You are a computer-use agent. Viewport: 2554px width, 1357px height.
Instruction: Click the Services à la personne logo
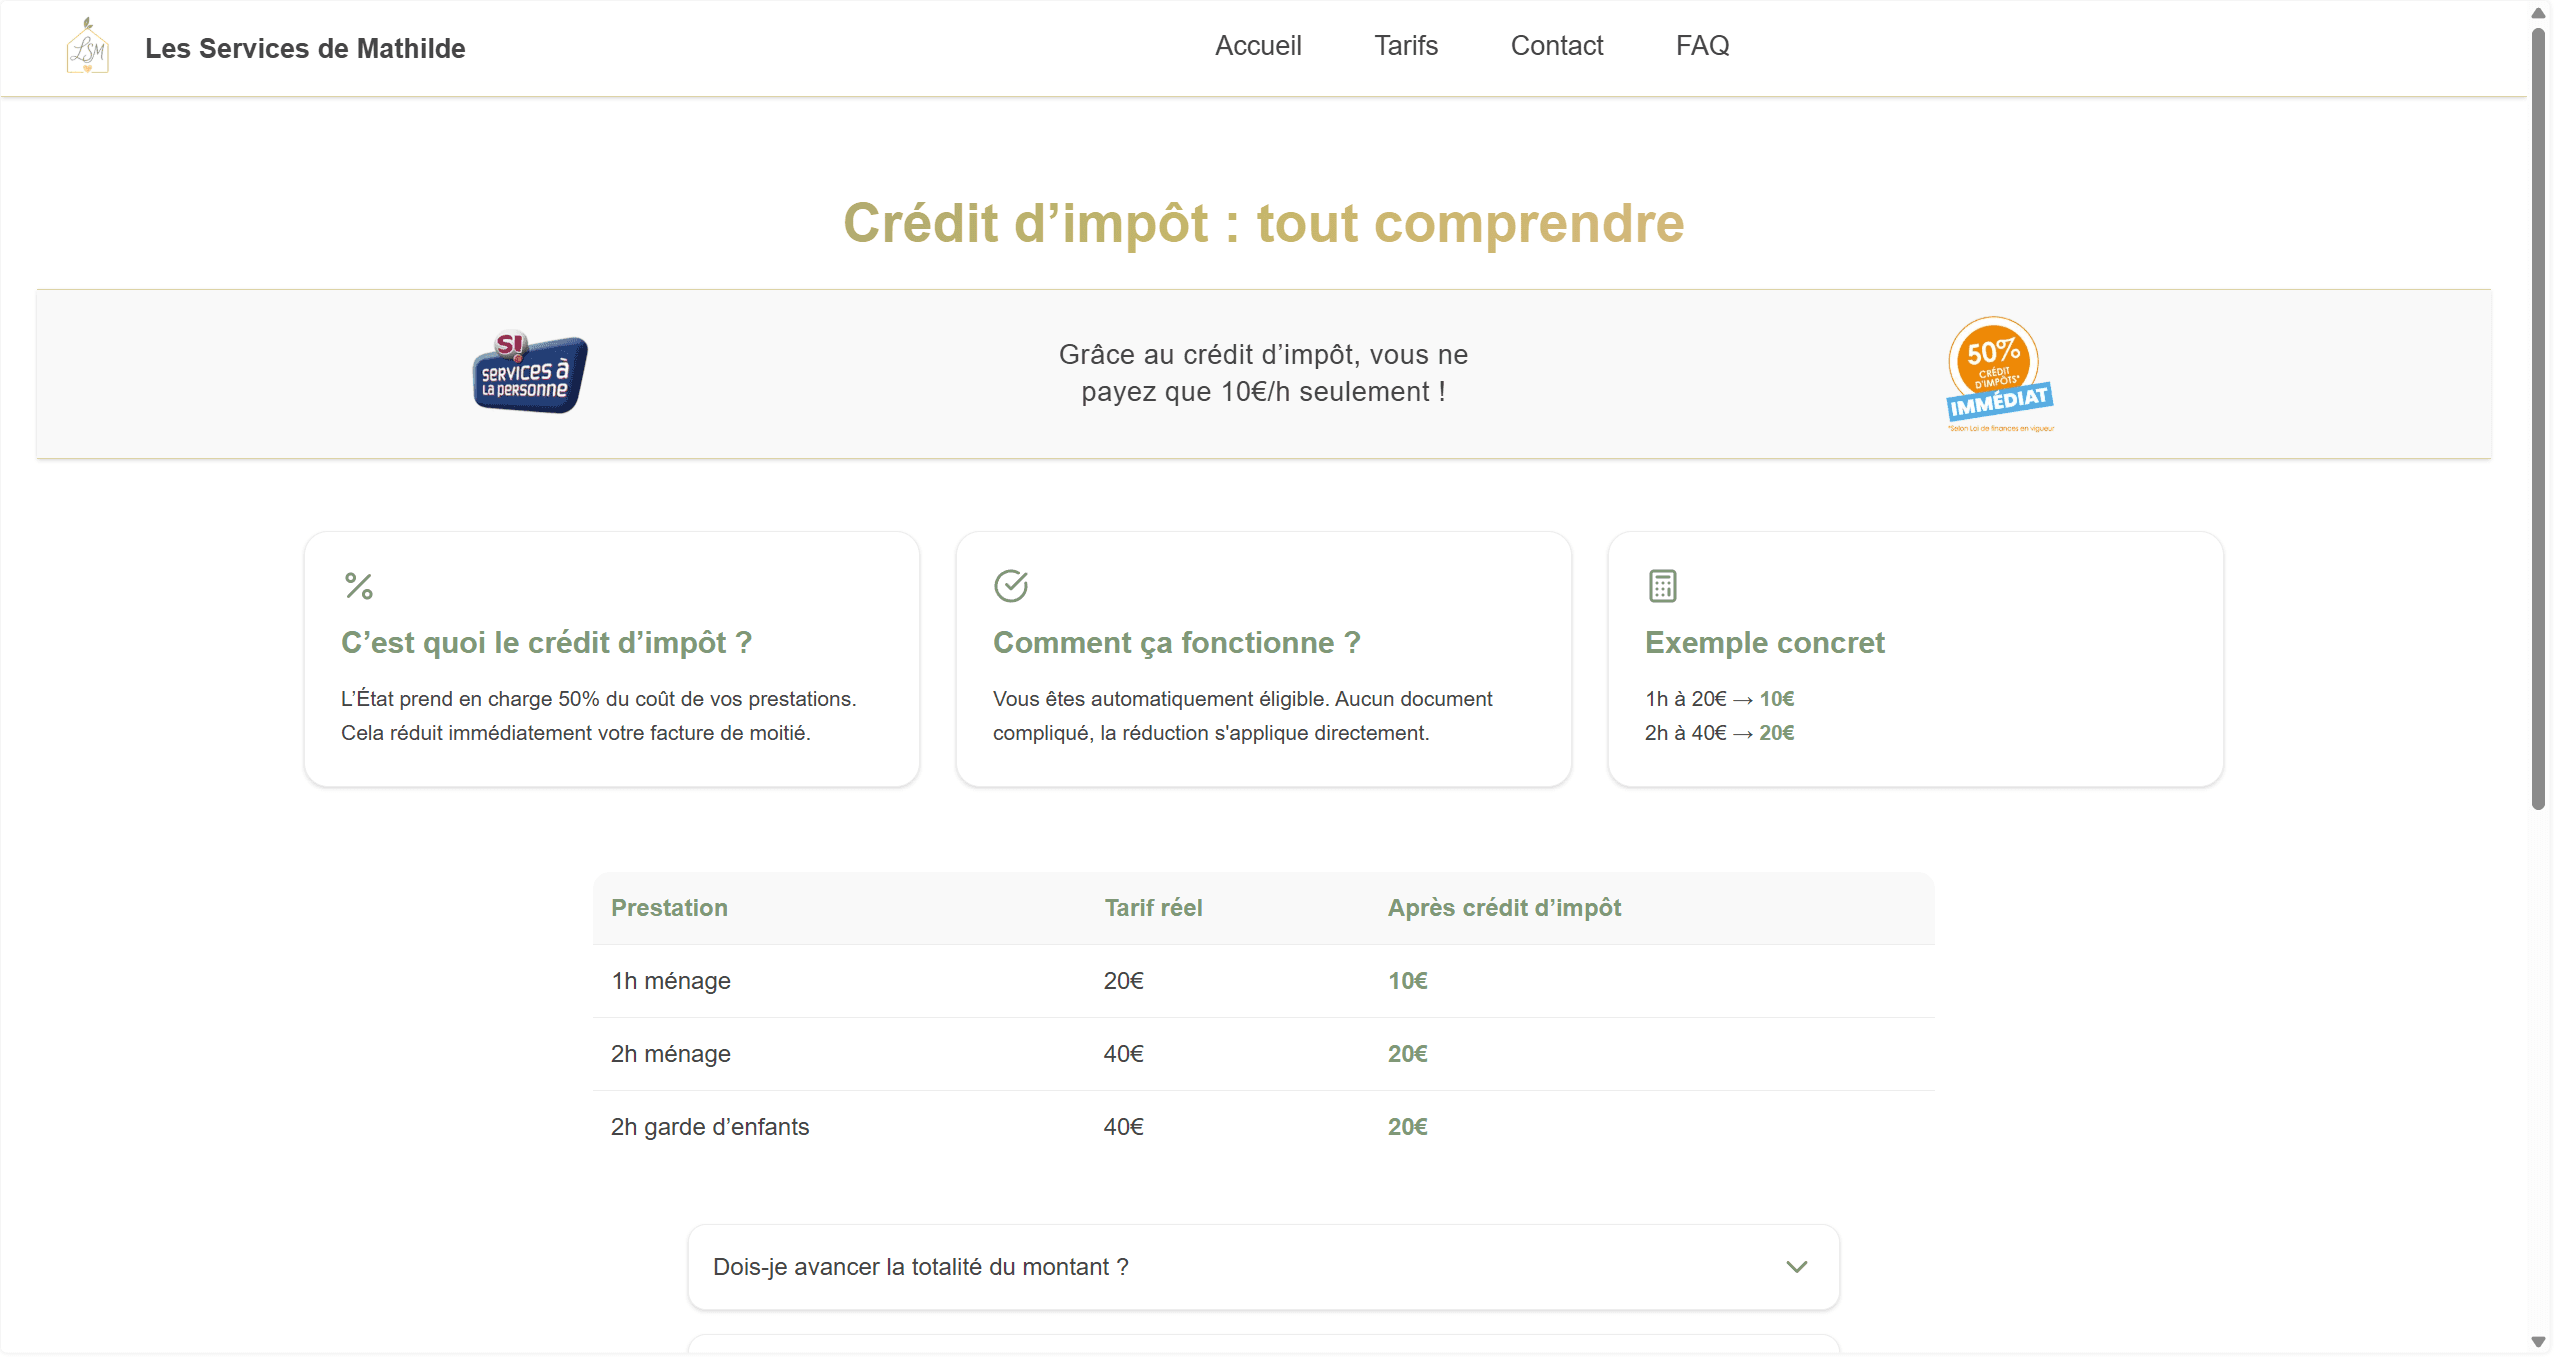[529, 373]
